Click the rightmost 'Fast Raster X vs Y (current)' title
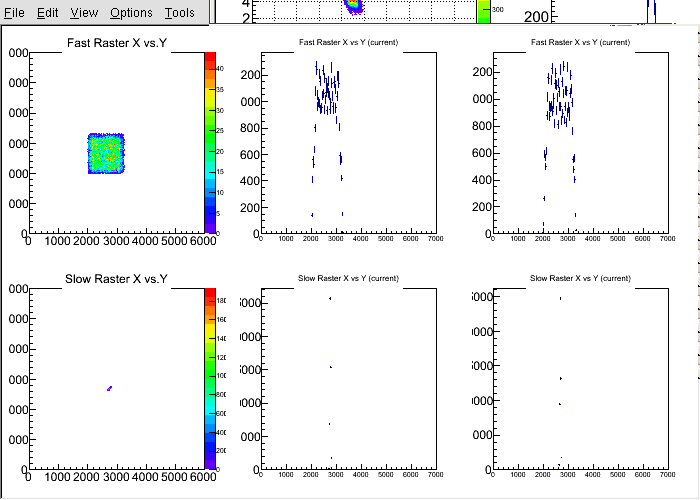700x500 pixels. click(x=580, y=42)
